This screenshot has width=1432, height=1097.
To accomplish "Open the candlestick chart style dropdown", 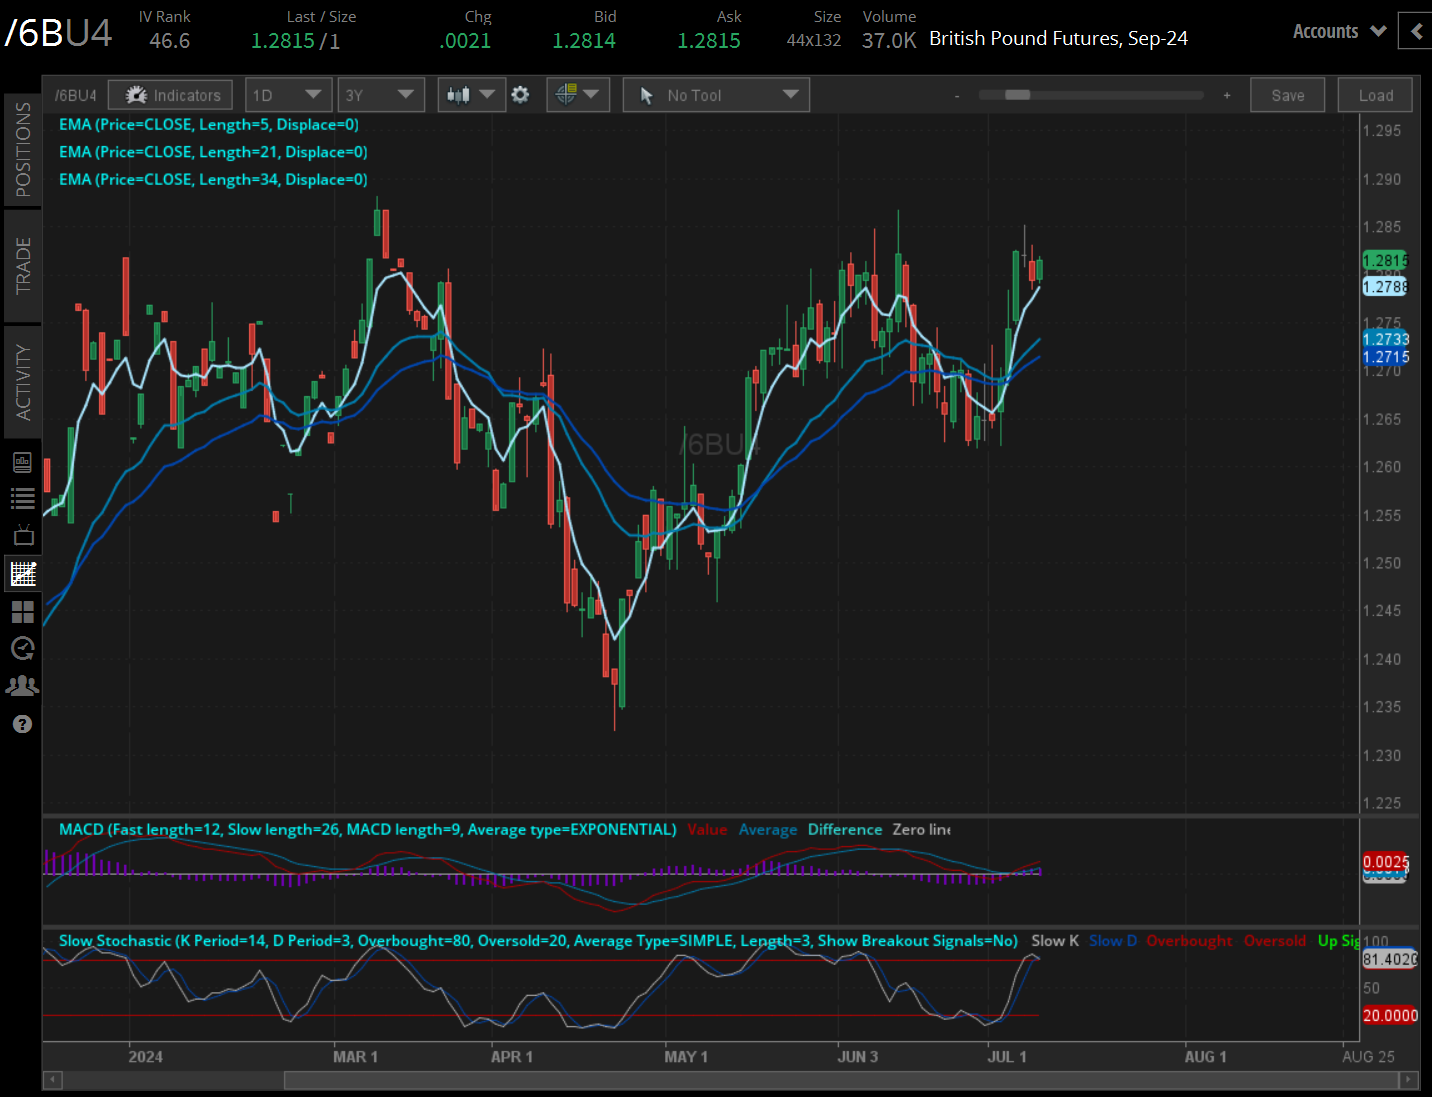I will point(471,95).
